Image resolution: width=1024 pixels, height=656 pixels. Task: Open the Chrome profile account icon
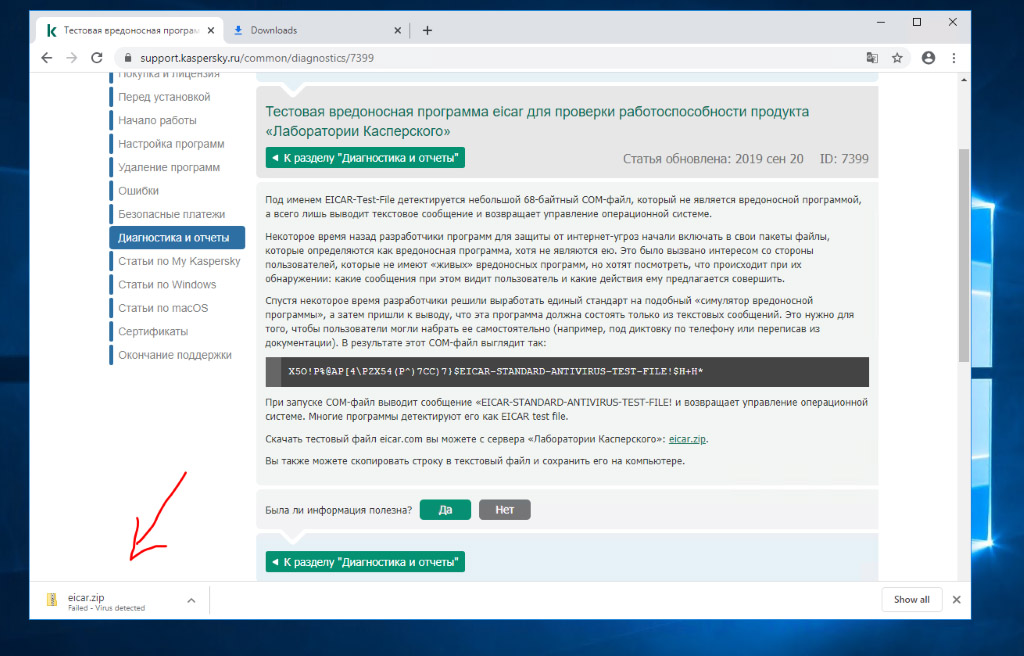coord(928,58)
